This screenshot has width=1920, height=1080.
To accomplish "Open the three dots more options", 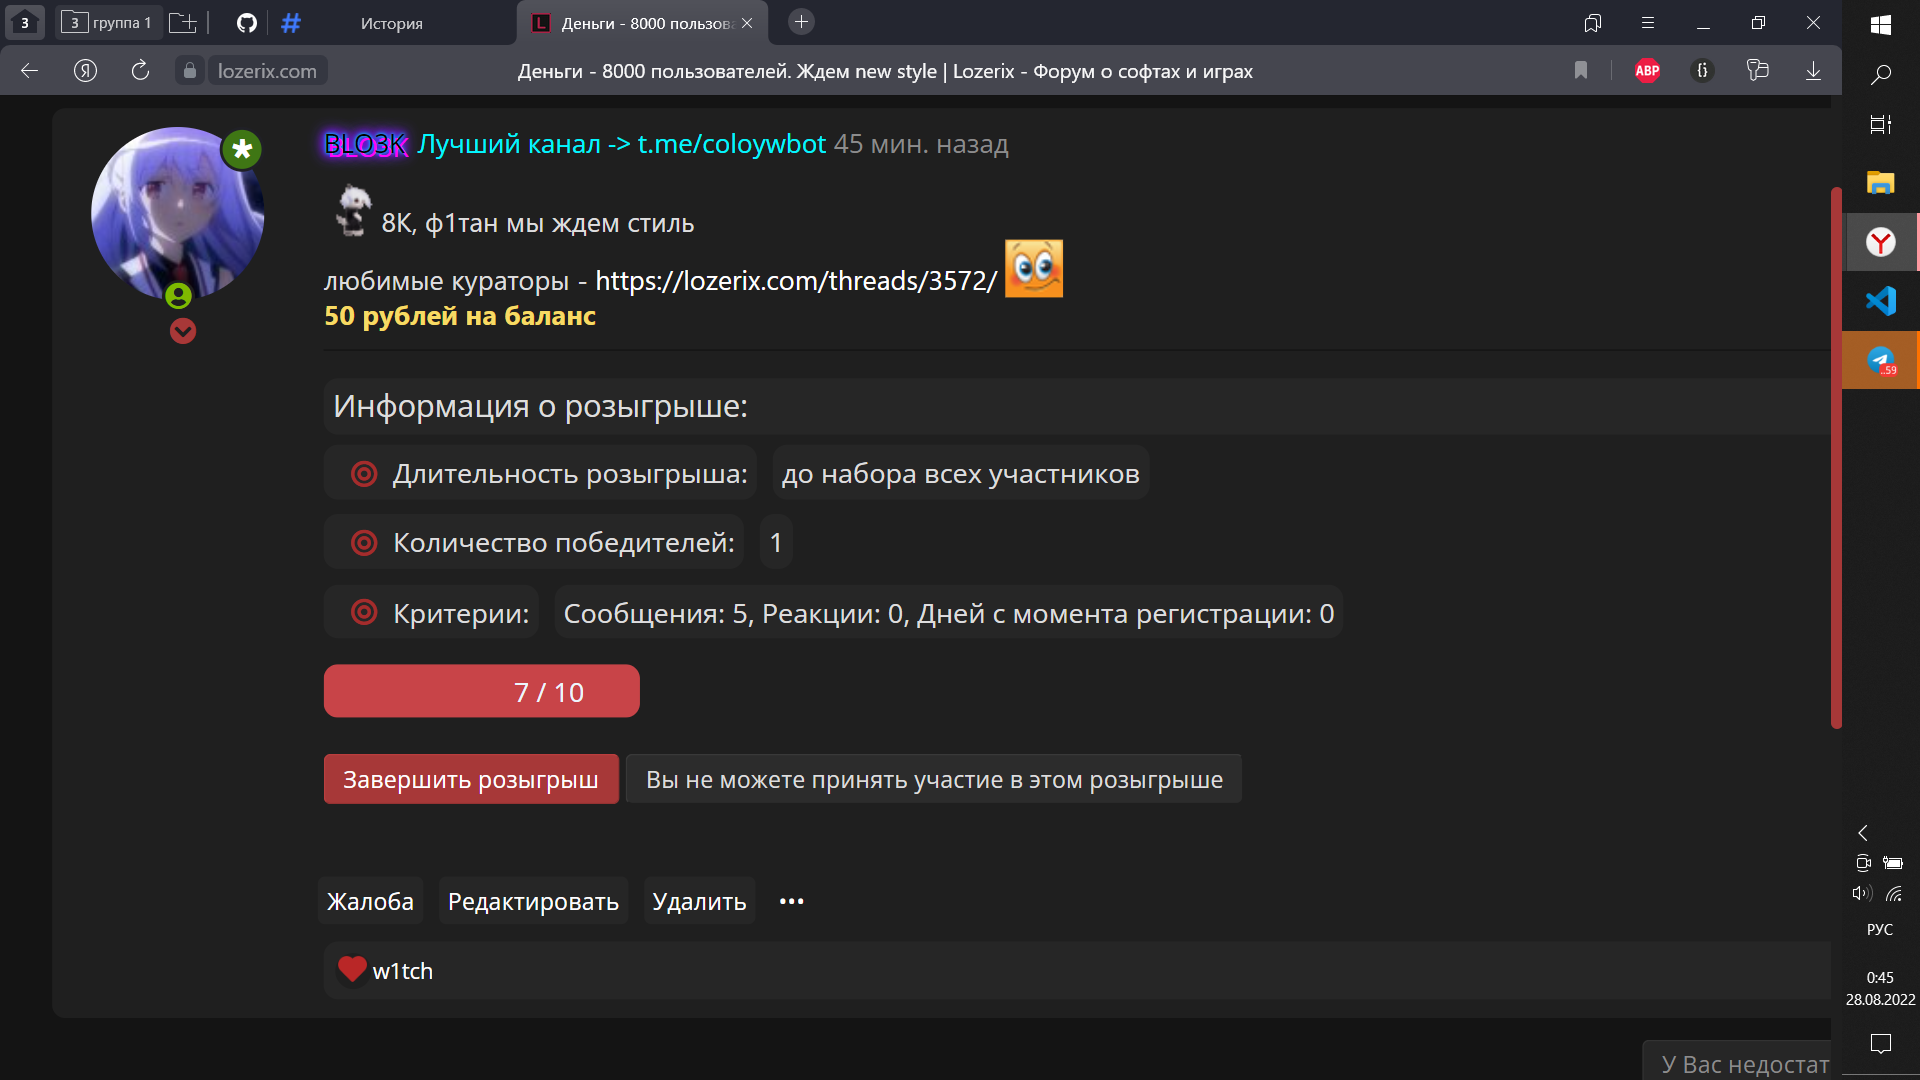I will [x=791, y=901].
